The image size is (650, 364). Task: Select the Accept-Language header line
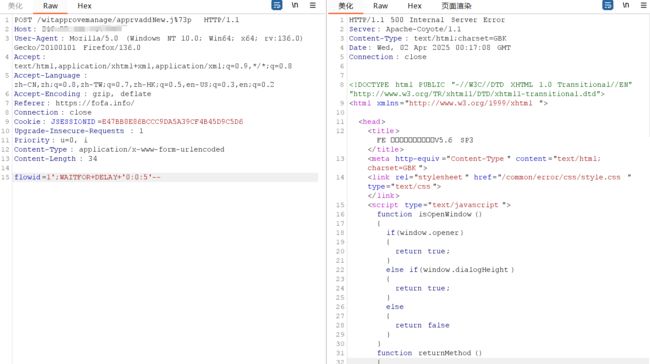(51, 75)
